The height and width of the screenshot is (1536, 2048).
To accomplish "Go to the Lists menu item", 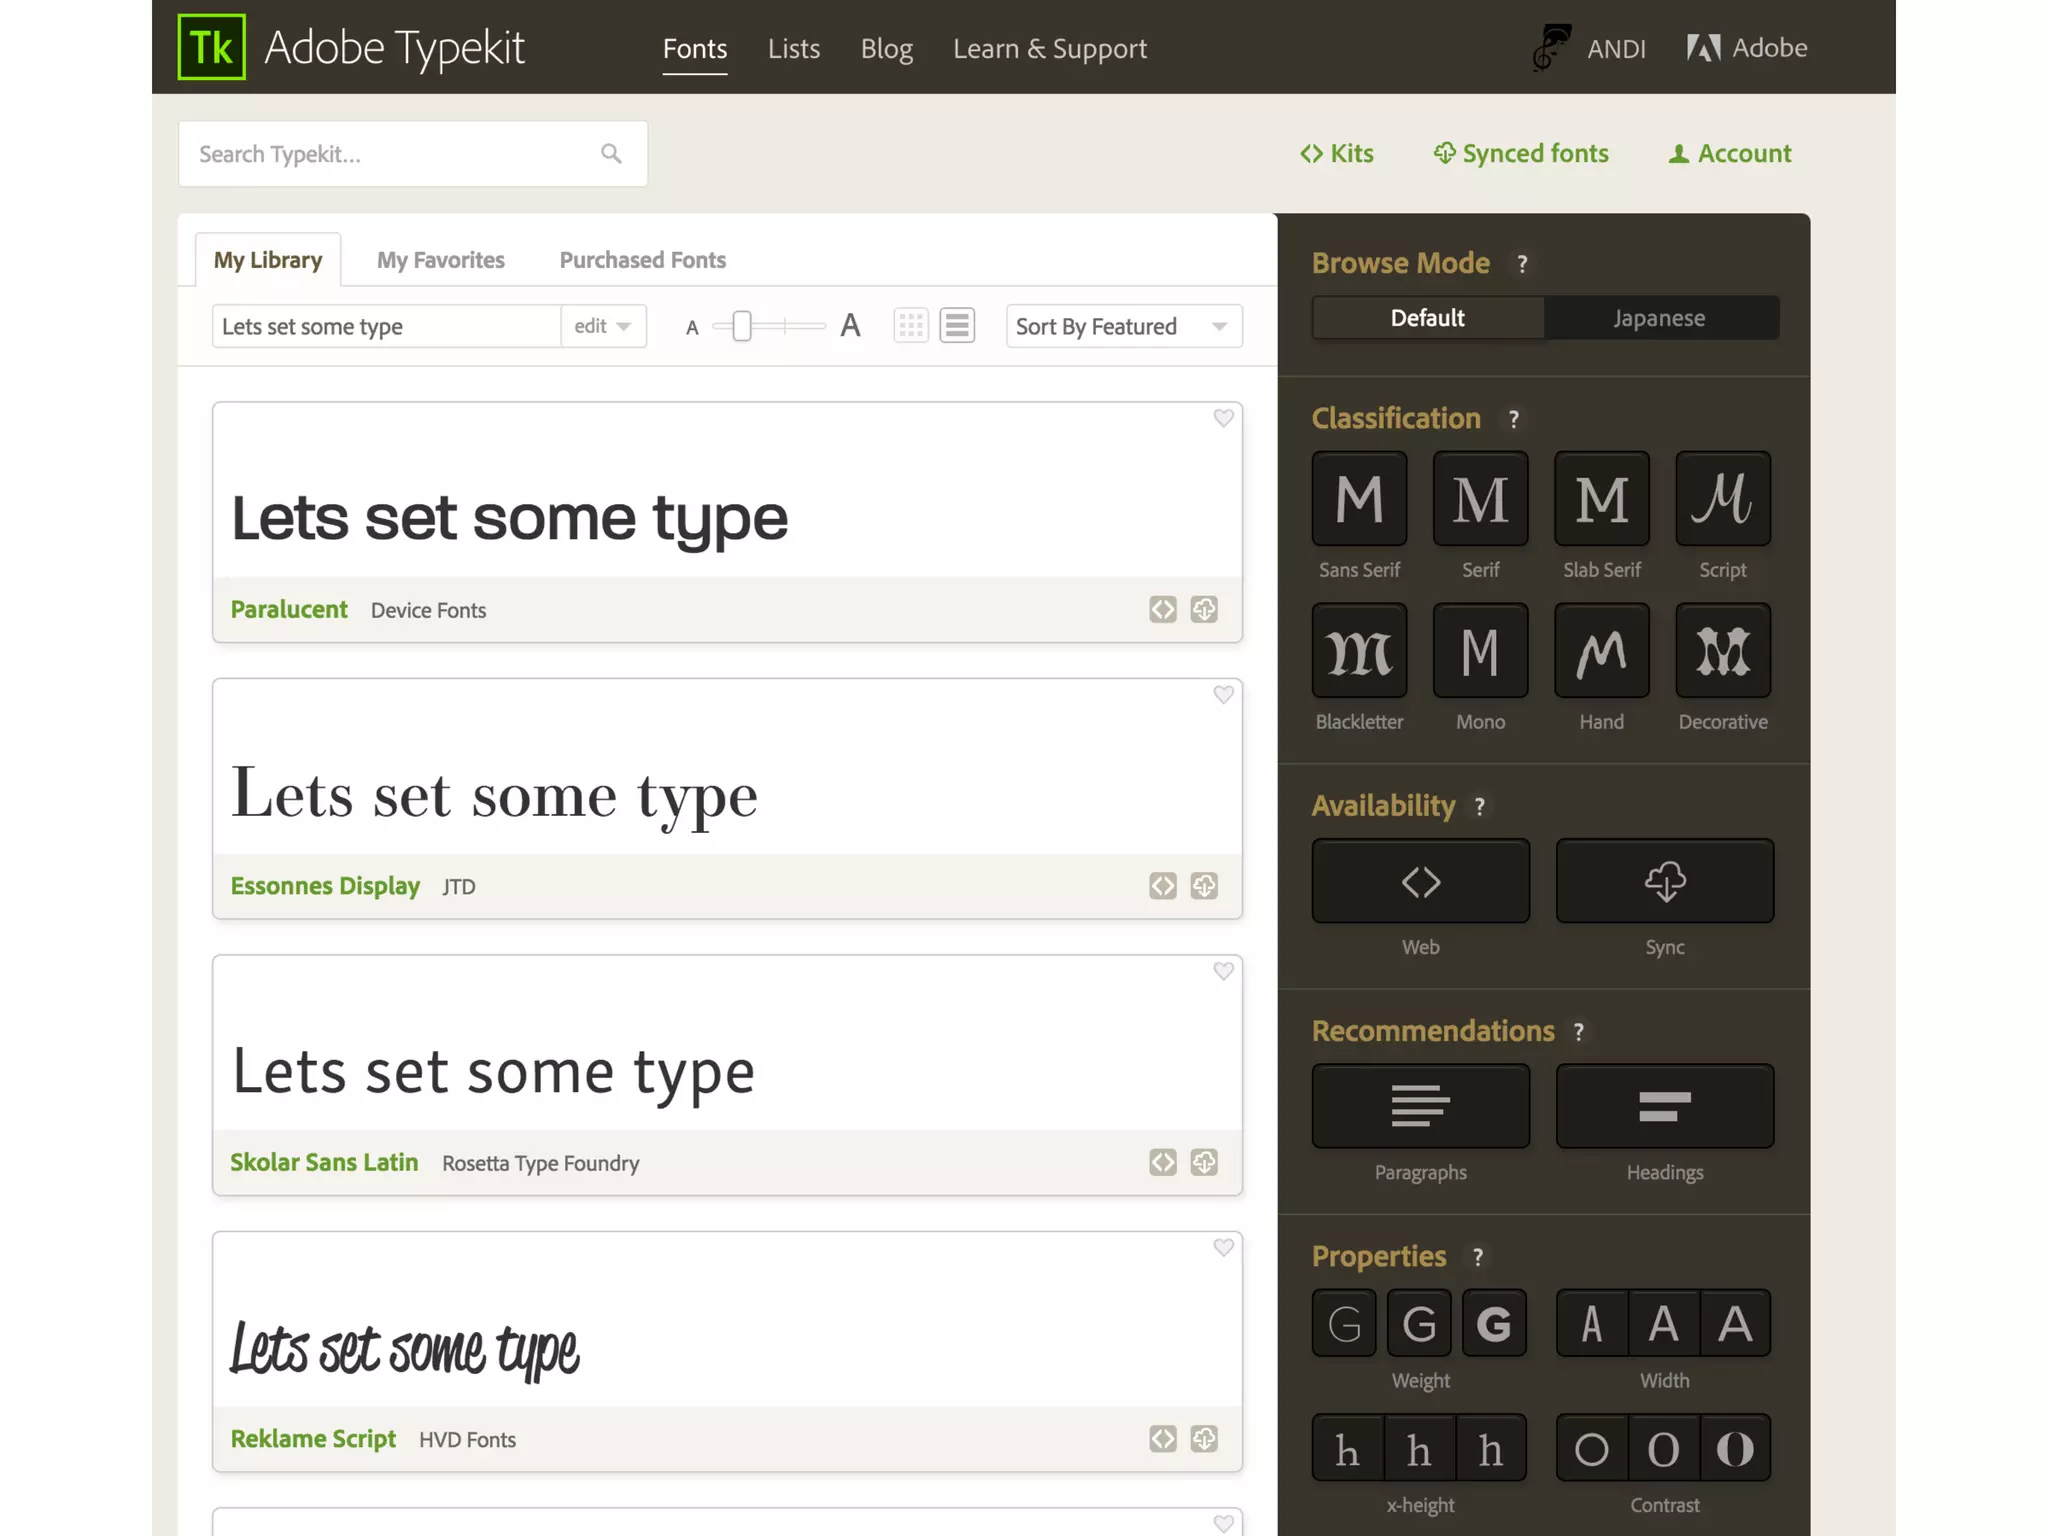I will [x=794, y=48].
